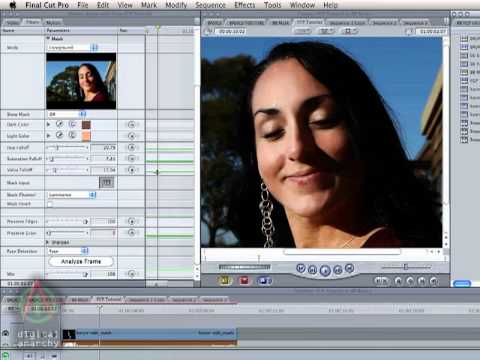Click the Canvas shuttle control slider
480x360 pixels.
click(x=406, y=267)
